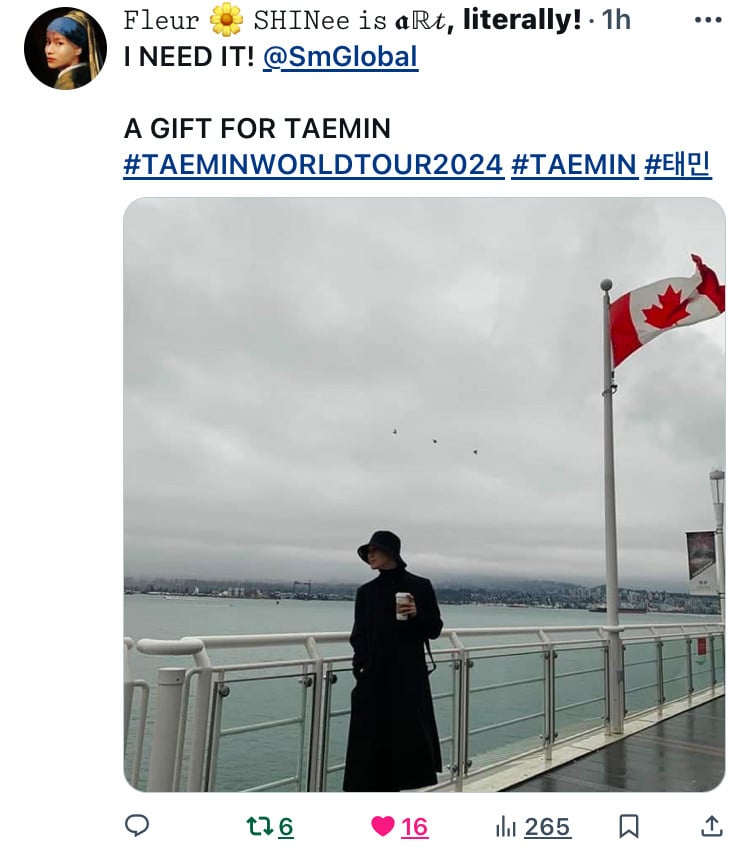Click the share upload arrow icon
Screen dimensions: 750x851
[x=711, y=826]
